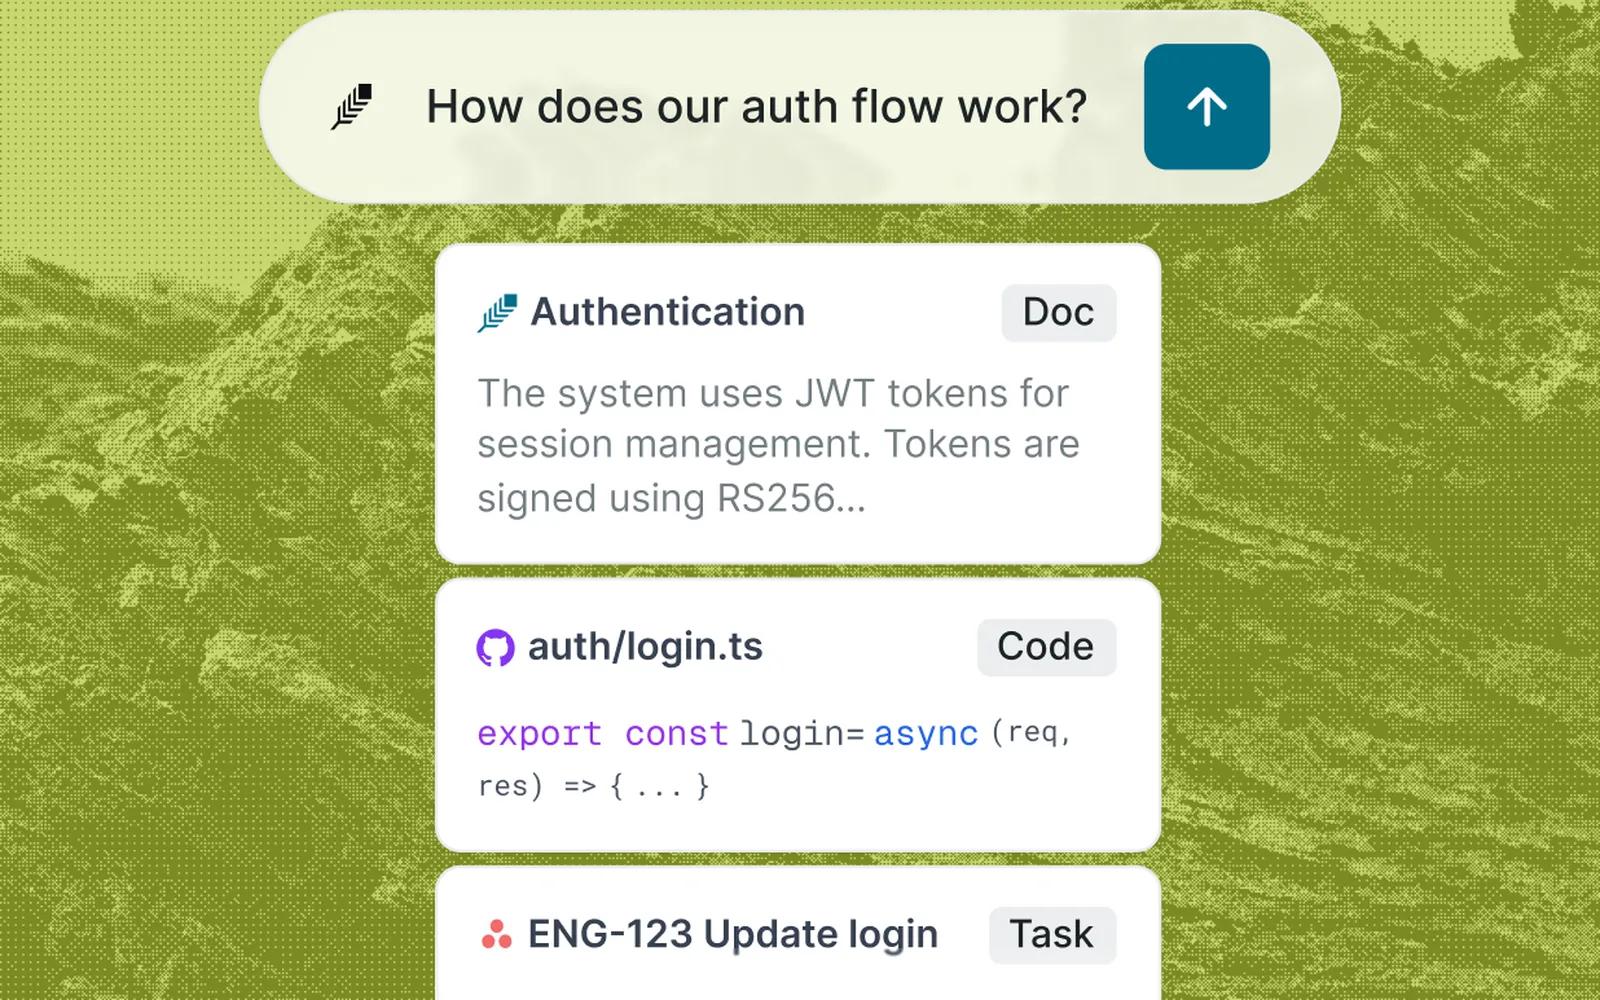Submit the query with the arrow button
The height and width of the screenshot is (1000, 1600).
tap(1207, 106)
